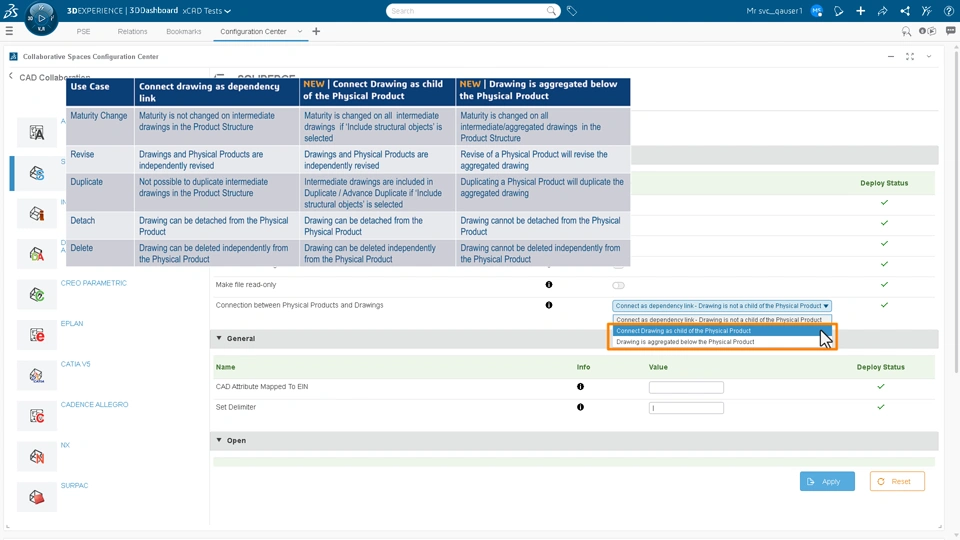Screen dimensions: 960x540
Task: Open the CATIA V5 link
Action: tap(75, 364)
